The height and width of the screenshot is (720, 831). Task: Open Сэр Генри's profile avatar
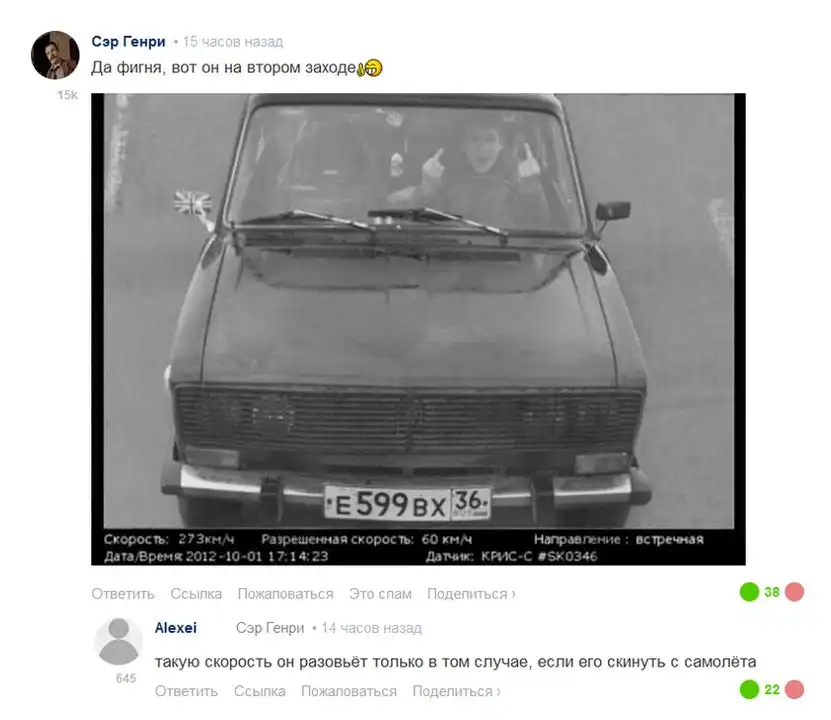pos(55,55)
